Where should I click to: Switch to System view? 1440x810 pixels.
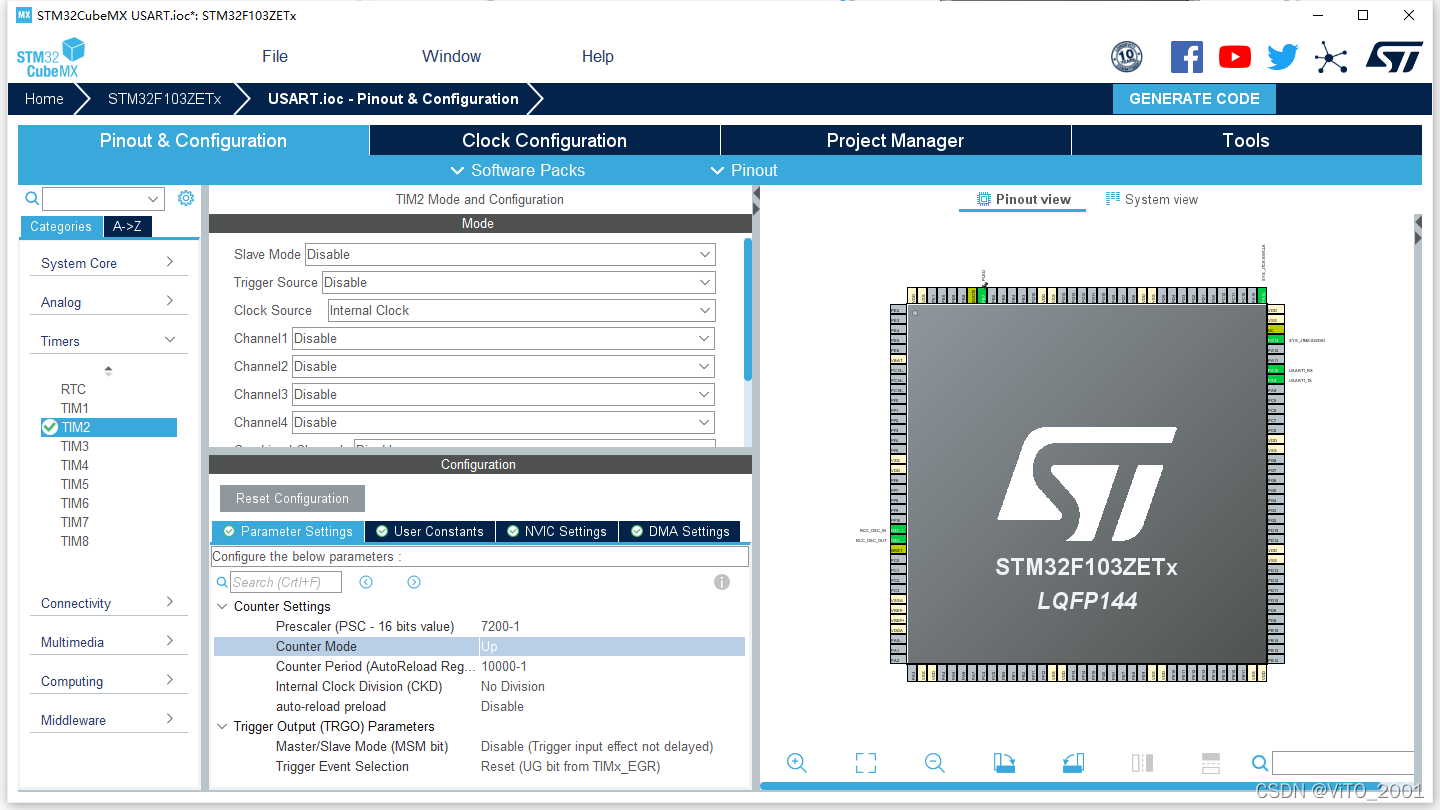click(x=1152, y=199)
